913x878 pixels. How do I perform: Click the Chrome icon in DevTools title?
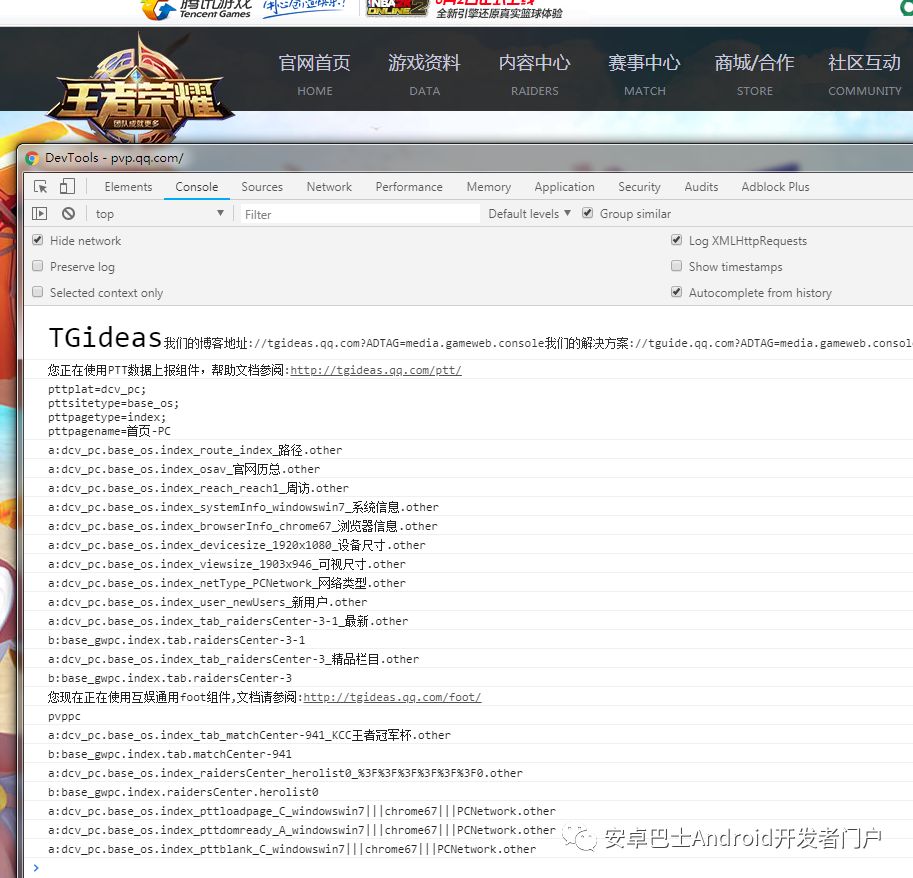32,158
